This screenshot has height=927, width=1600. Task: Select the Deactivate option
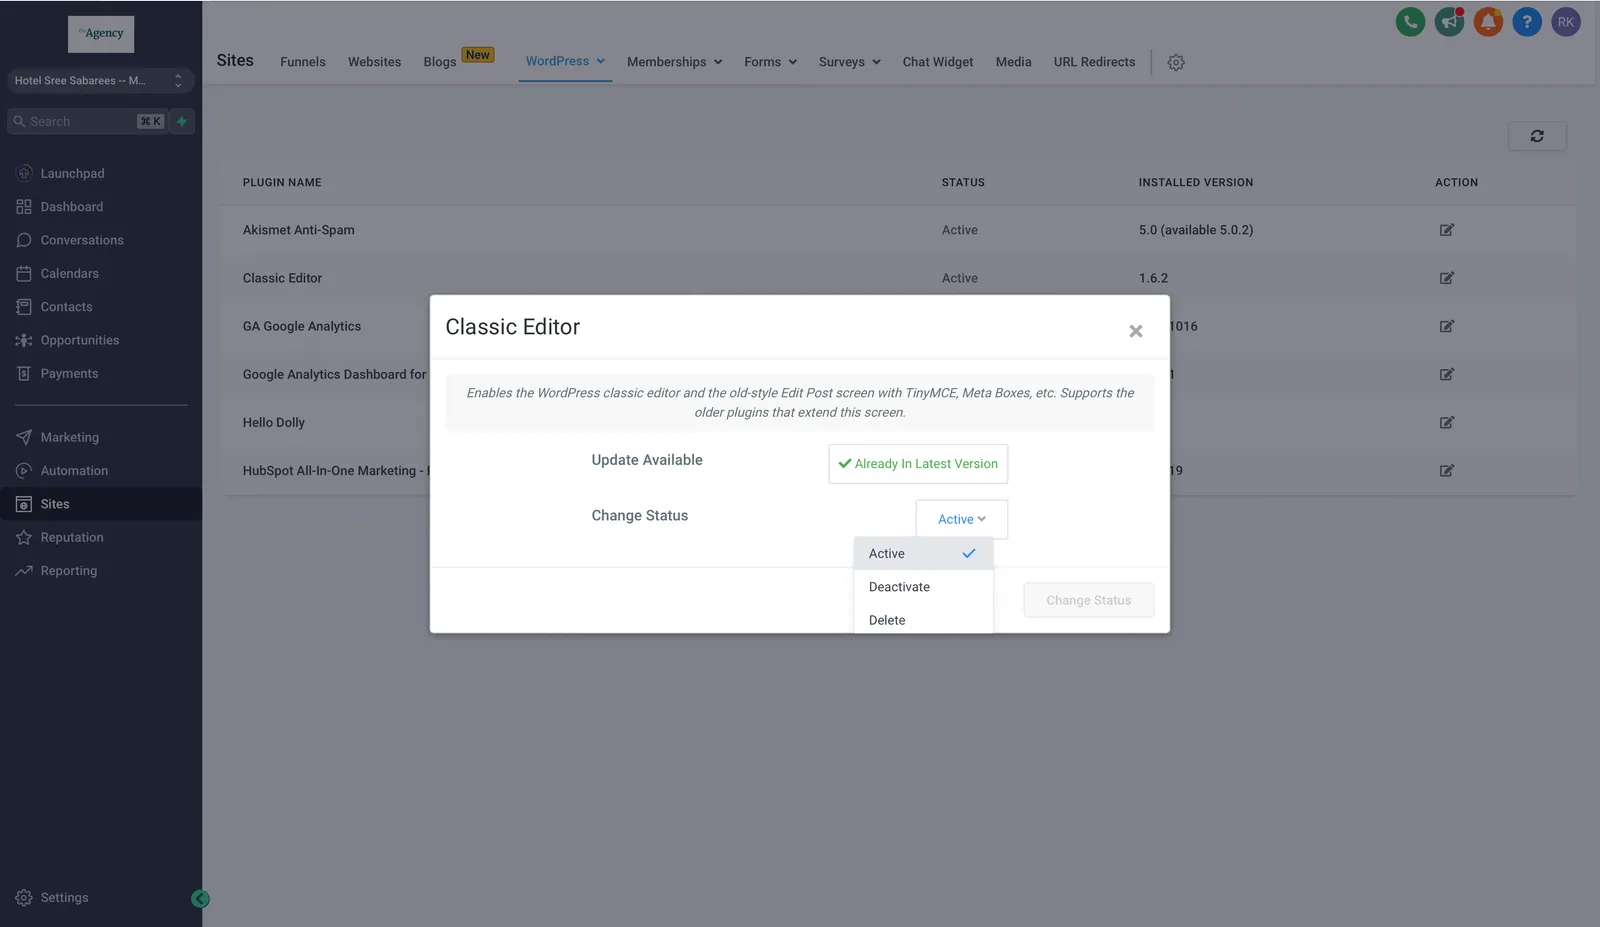pyautogui.click(x=923, y=587)
